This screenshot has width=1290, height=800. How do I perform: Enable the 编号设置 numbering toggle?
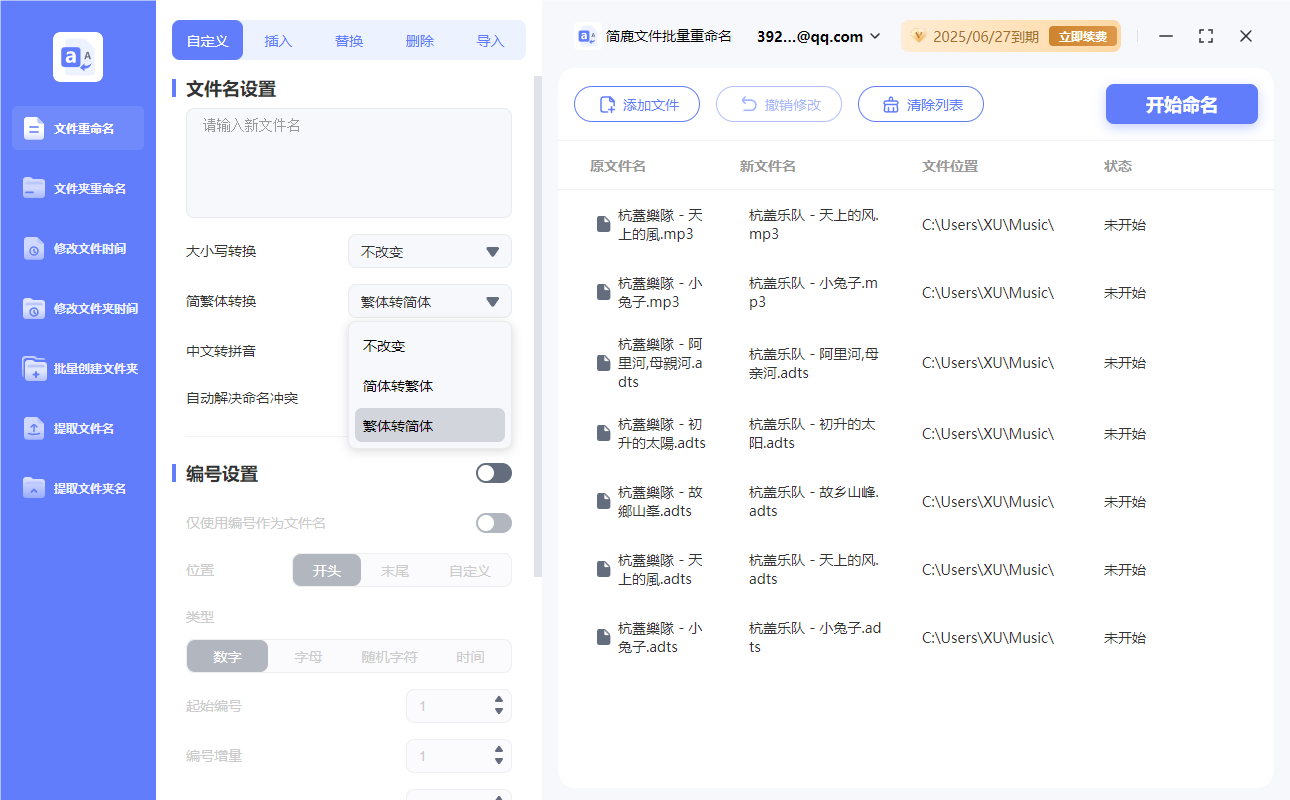(493, 472)
